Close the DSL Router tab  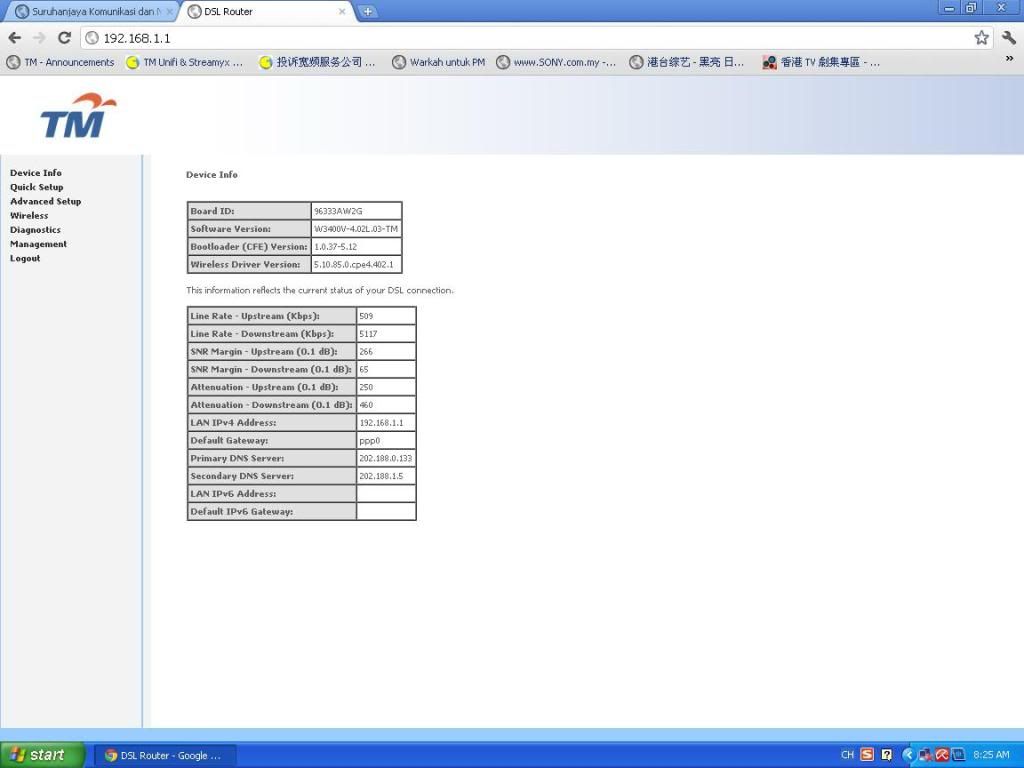343,12
